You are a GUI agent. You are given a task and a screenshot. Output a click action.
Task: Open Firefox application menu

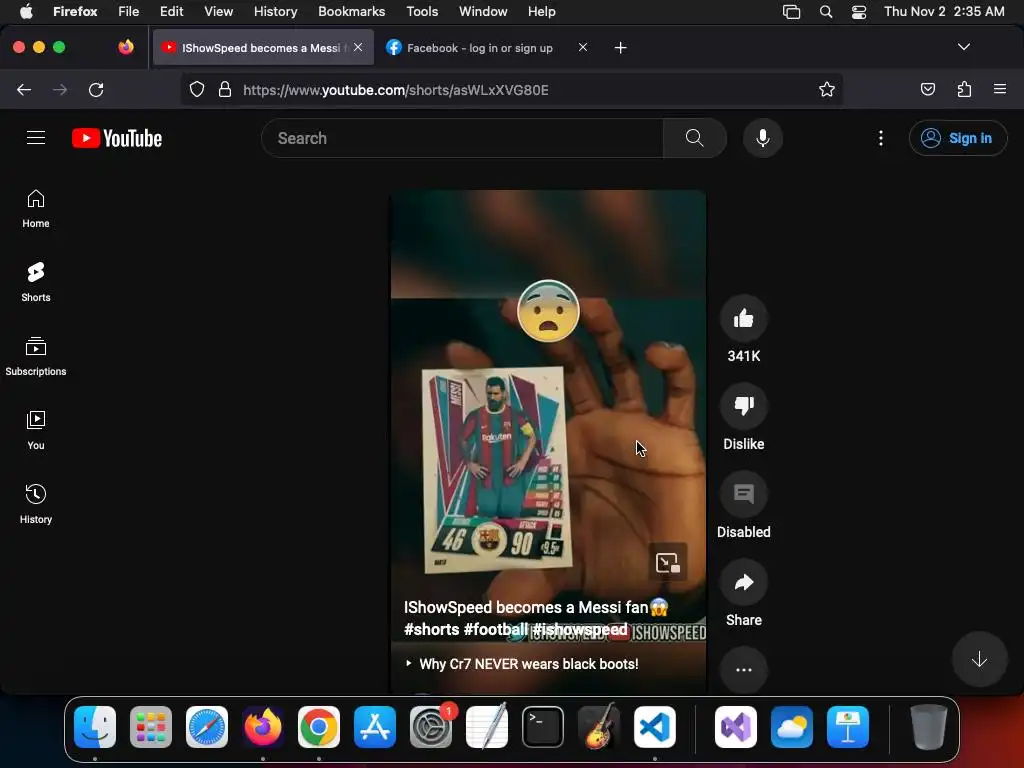(x=1000, y=89)
